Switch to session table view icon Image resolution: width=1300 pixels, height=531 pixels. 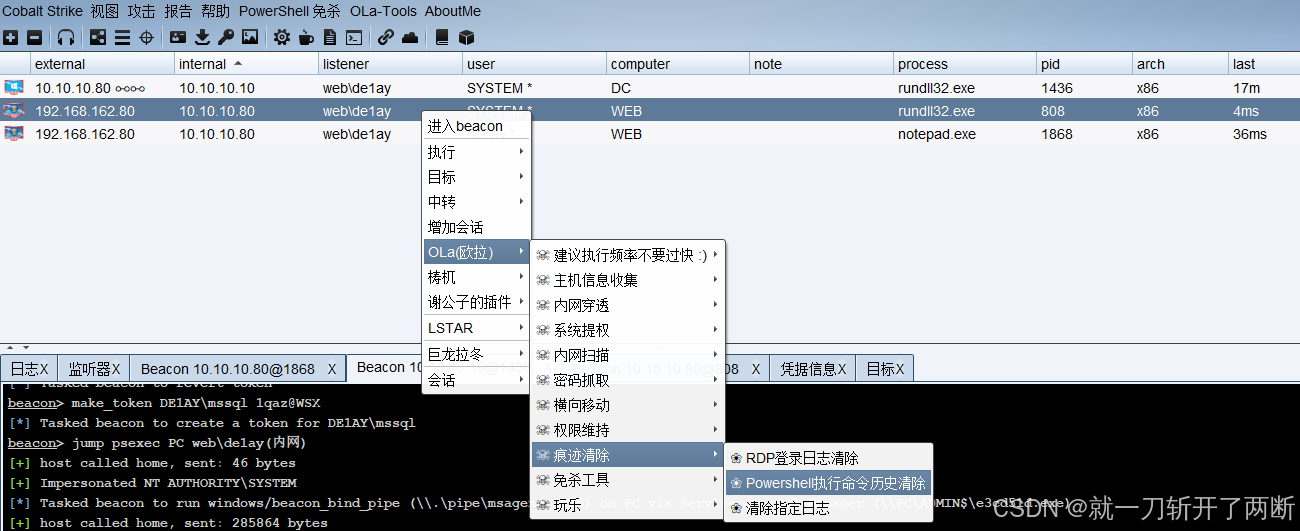click(x=122, y=37)
